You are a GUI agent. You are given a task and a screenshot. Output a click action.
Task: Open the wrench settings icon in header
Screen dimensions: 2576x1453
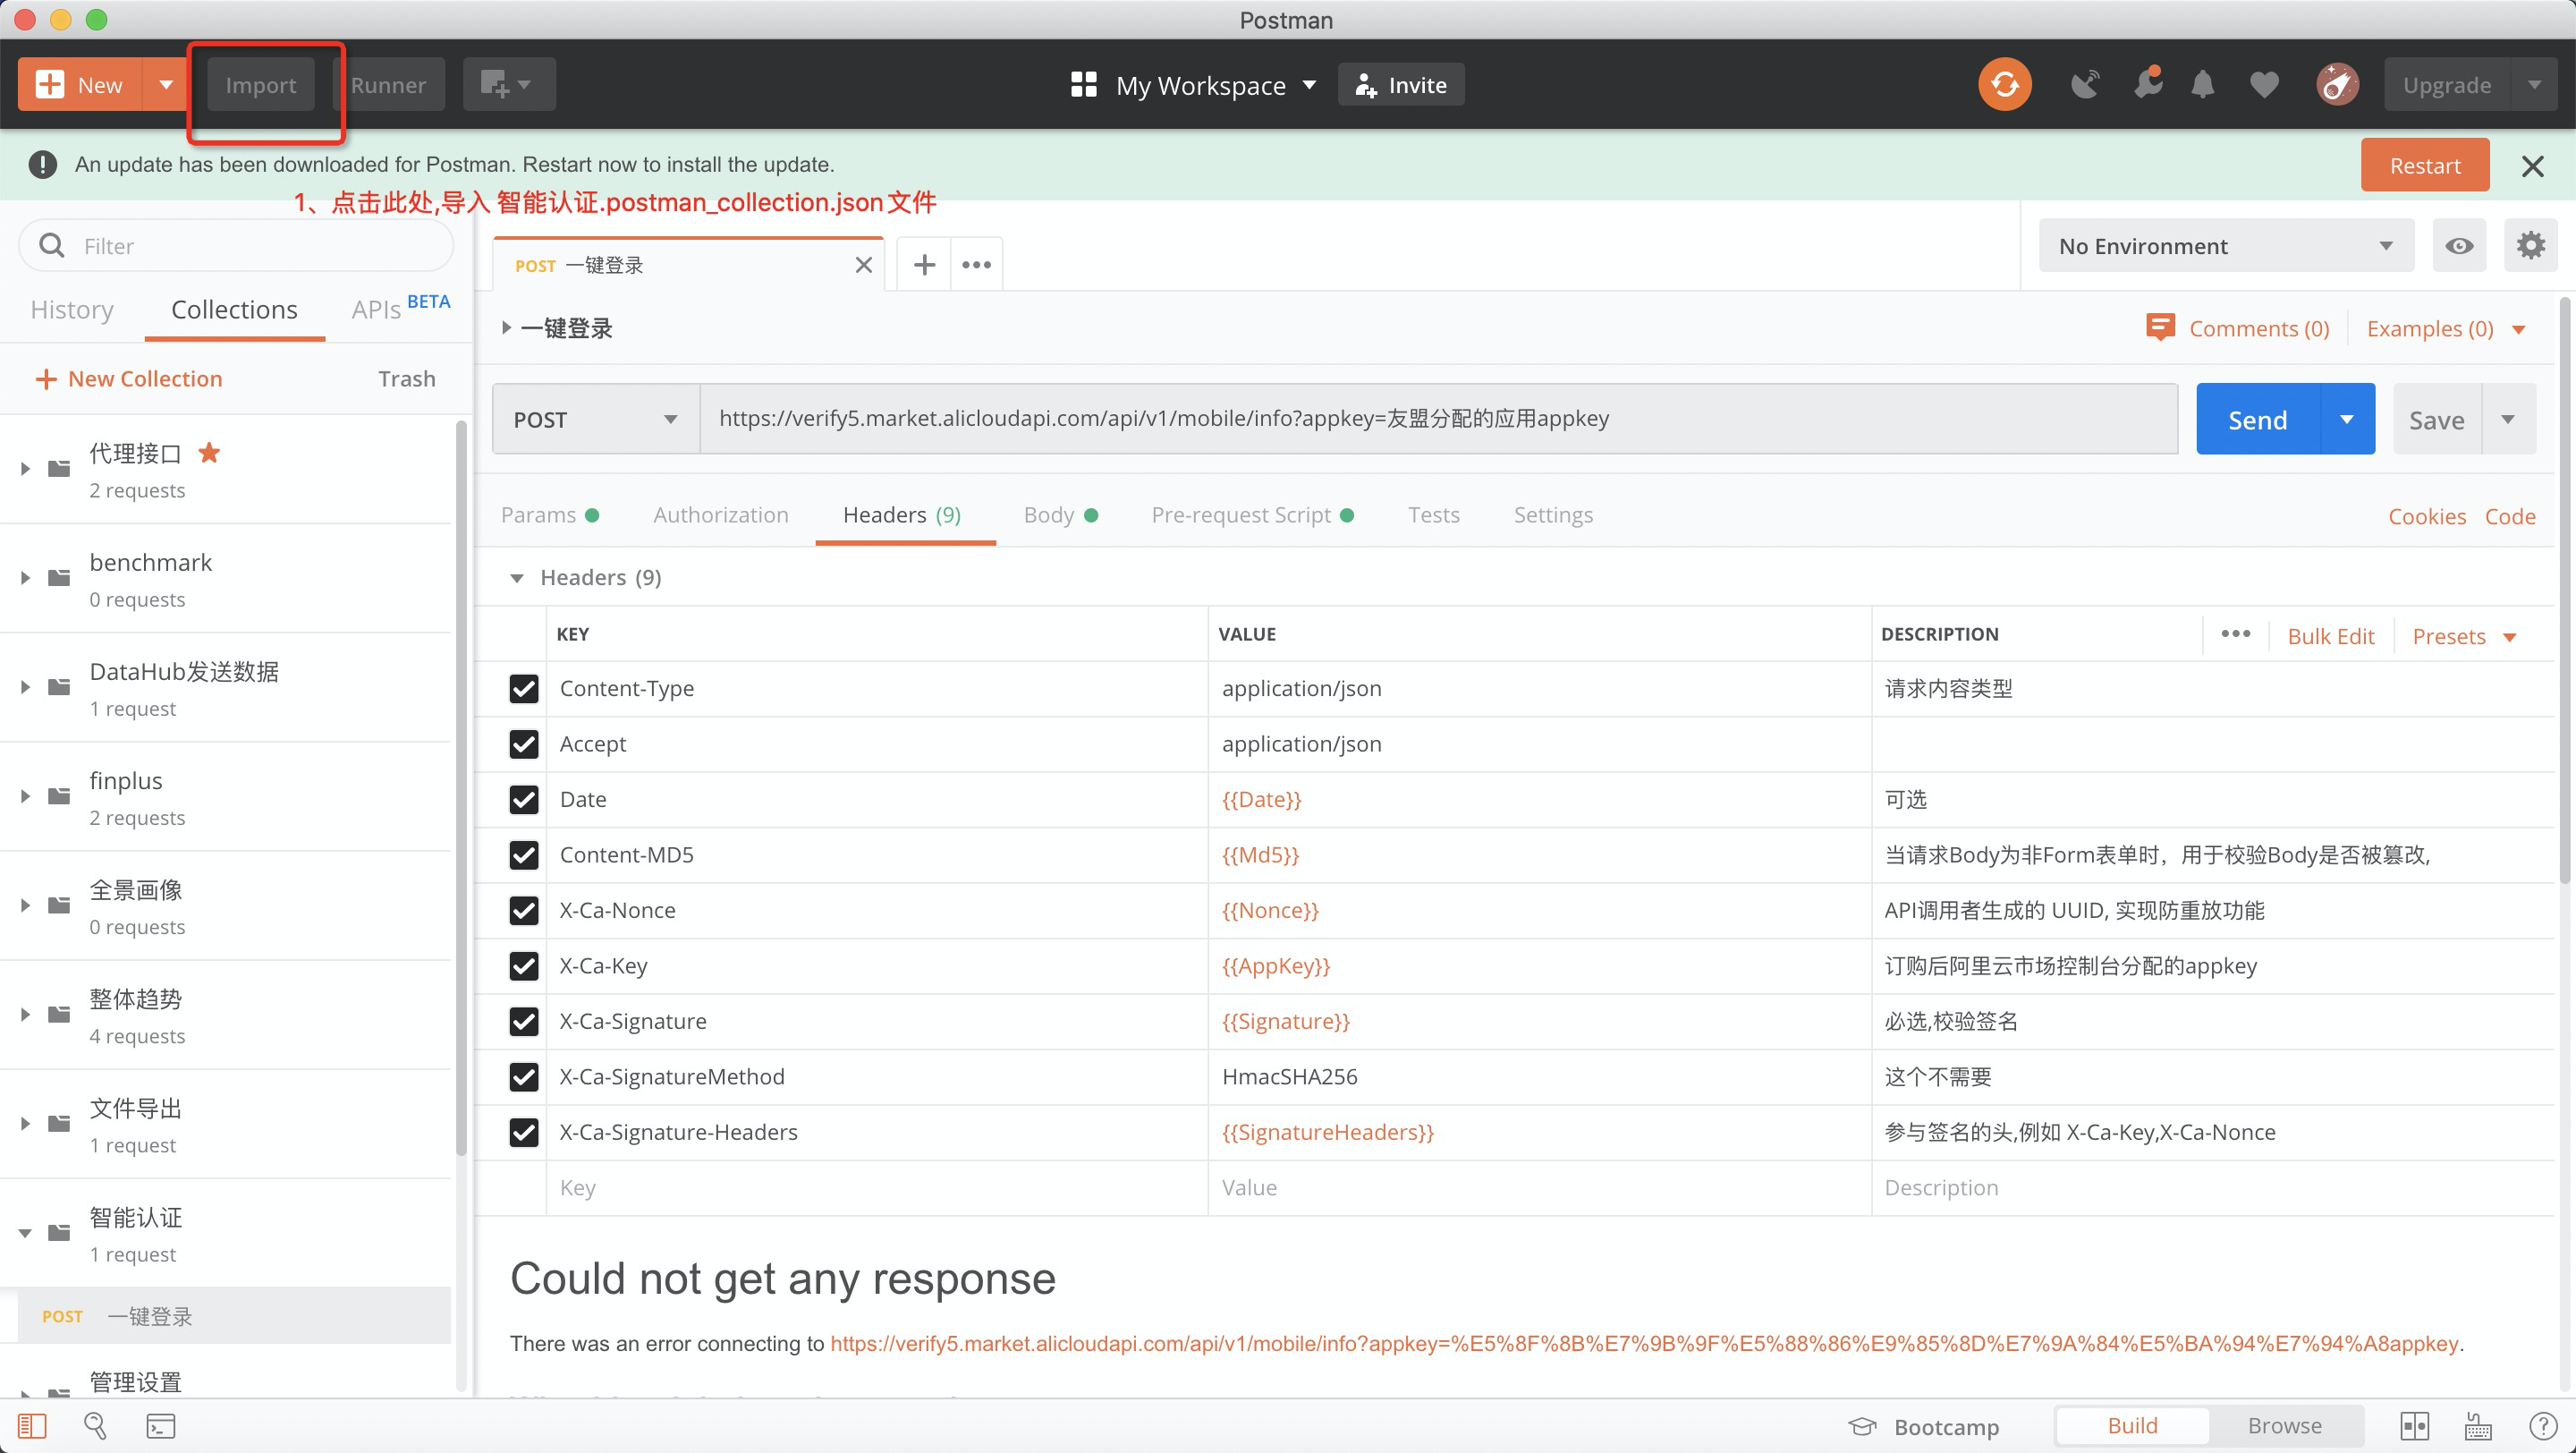(2147, 85)
